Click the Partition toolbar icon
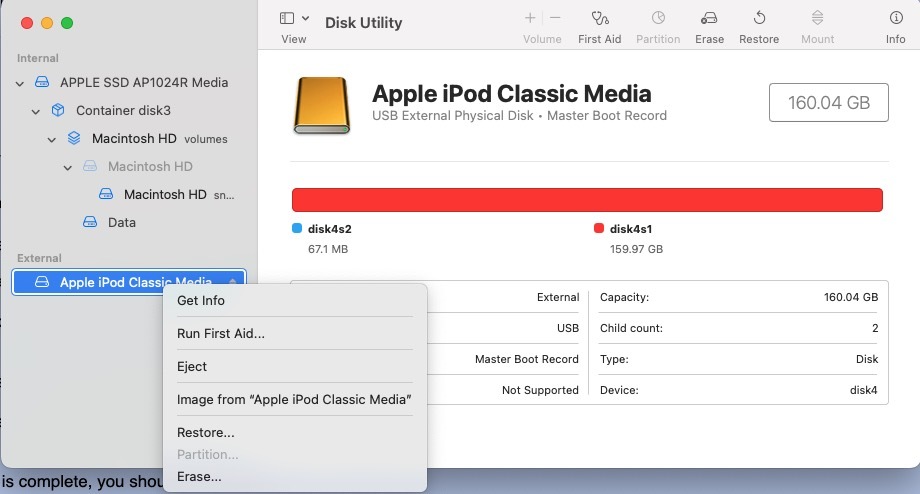 point(658,19)
